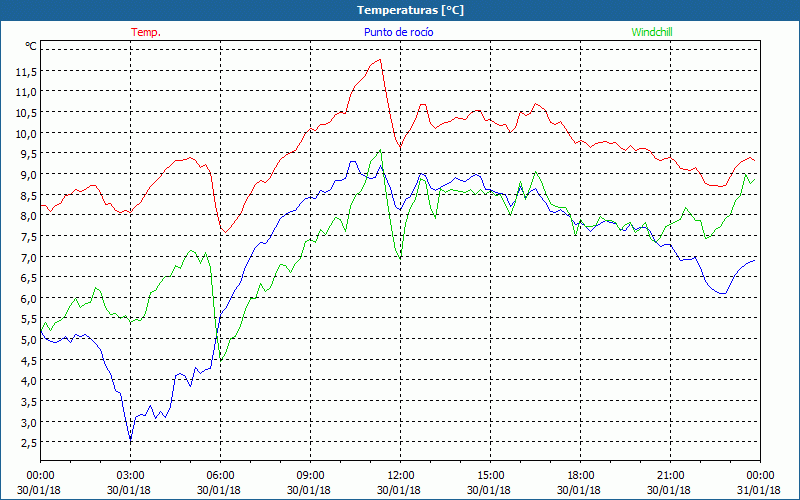
Task: Click the 3,0 y-axis value
Action: tap(29, 423)
